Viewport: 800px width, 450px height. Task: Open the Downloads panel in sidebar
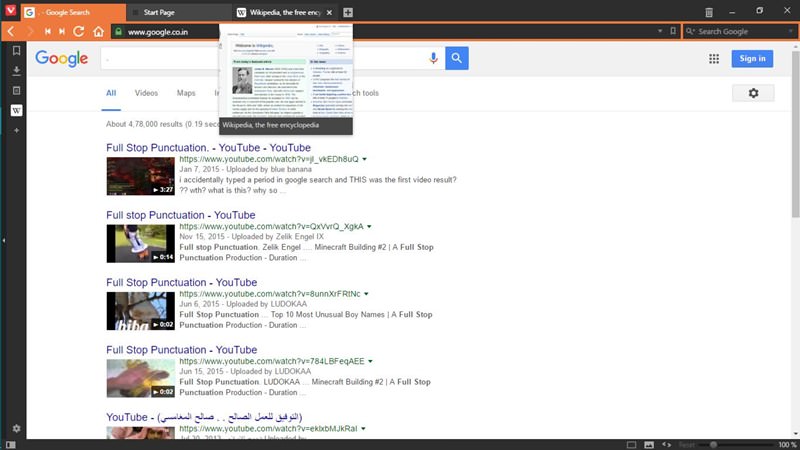pyautogui.click(x=16, y=70)
